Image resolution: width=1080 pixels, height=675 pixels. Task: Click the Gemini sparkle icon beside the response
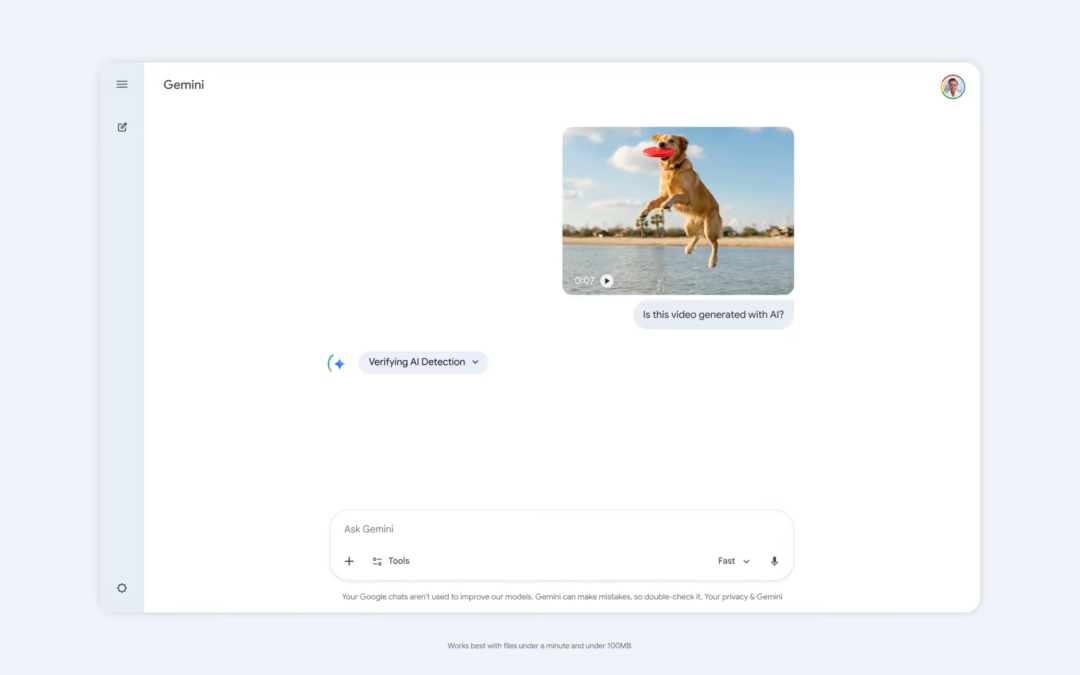click(336, 362)
